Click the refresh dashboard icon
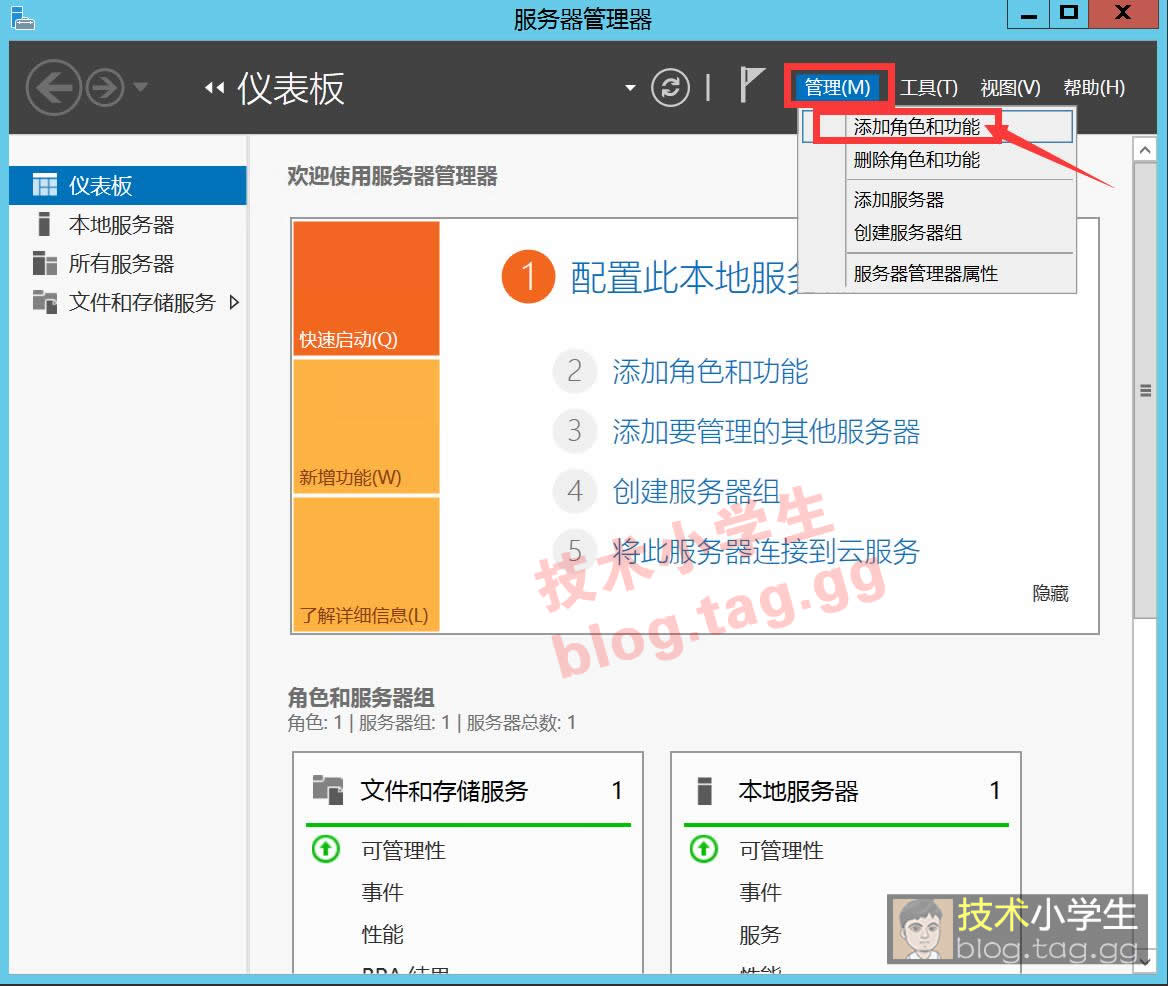The width and height of the screenshot is (1168, 986). coord(670,88)
